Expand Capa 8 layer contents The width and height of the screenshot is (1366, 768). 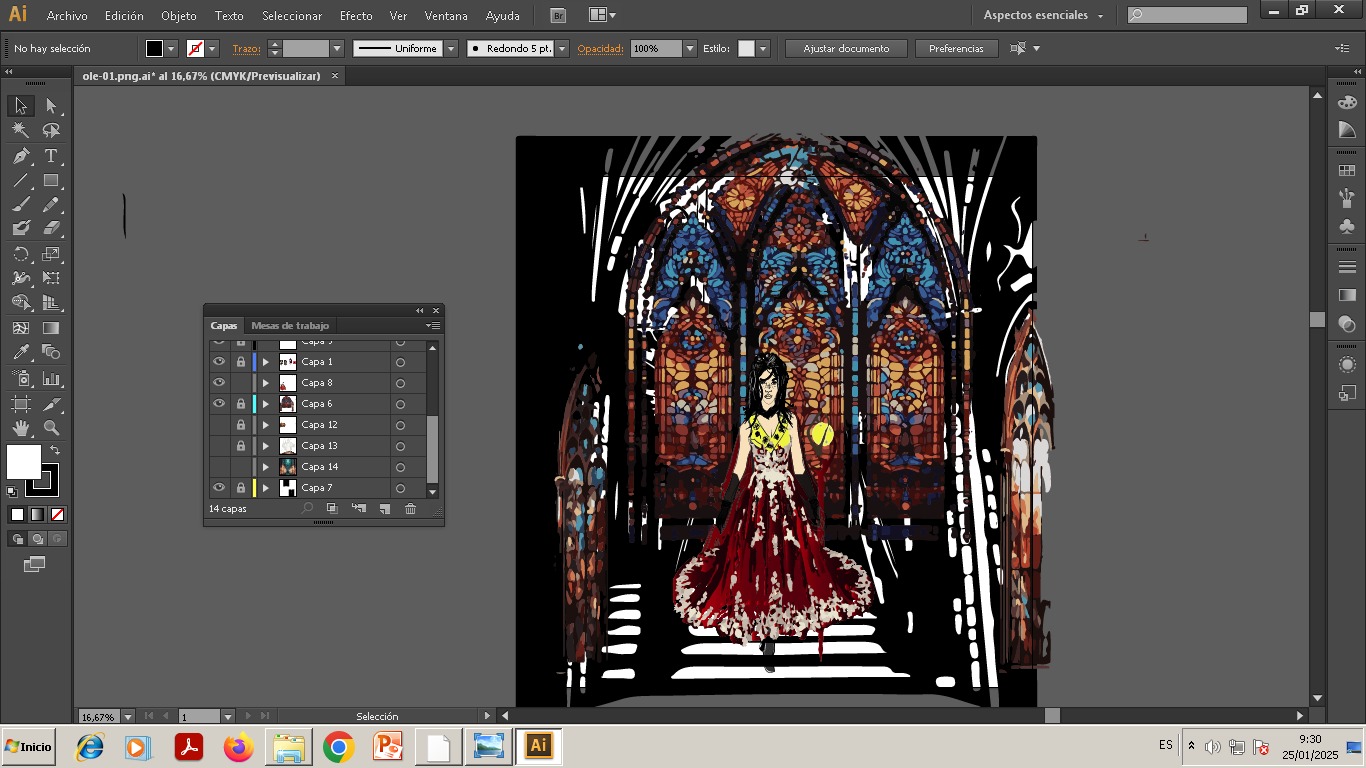tap(266, 383)
